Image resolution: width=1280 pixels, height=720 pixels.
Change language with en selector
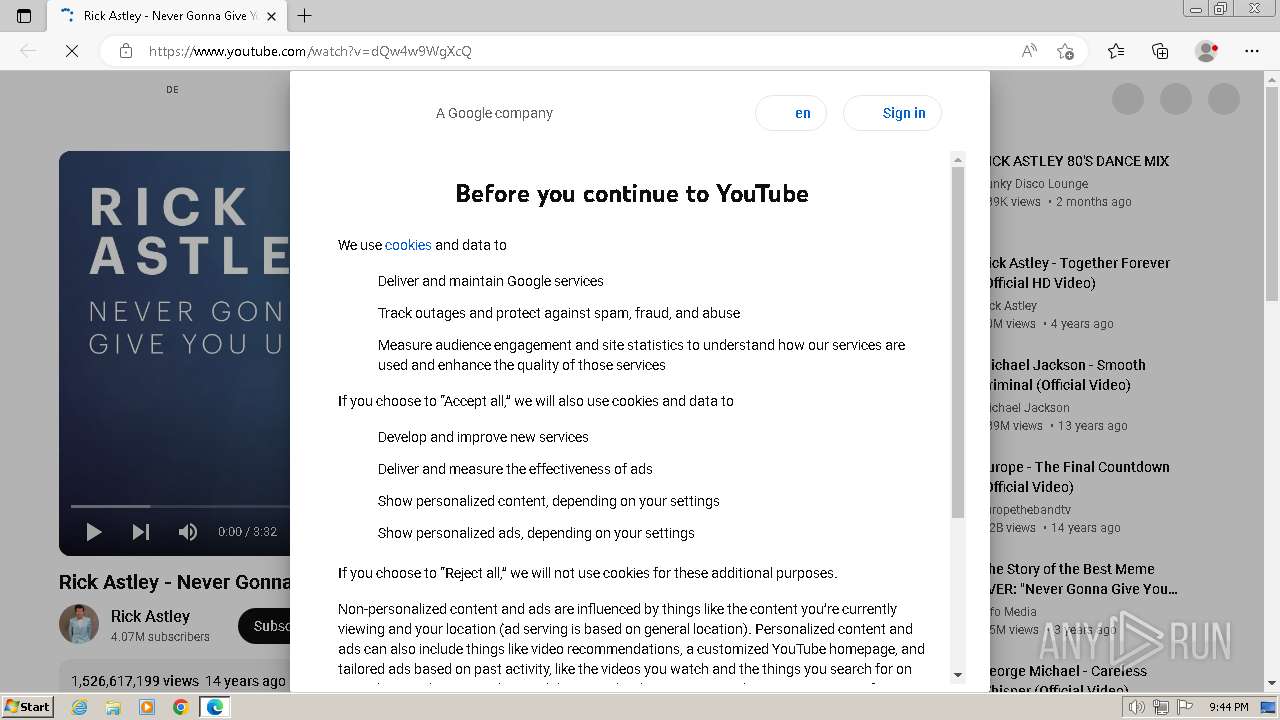(x=791, y=113)
